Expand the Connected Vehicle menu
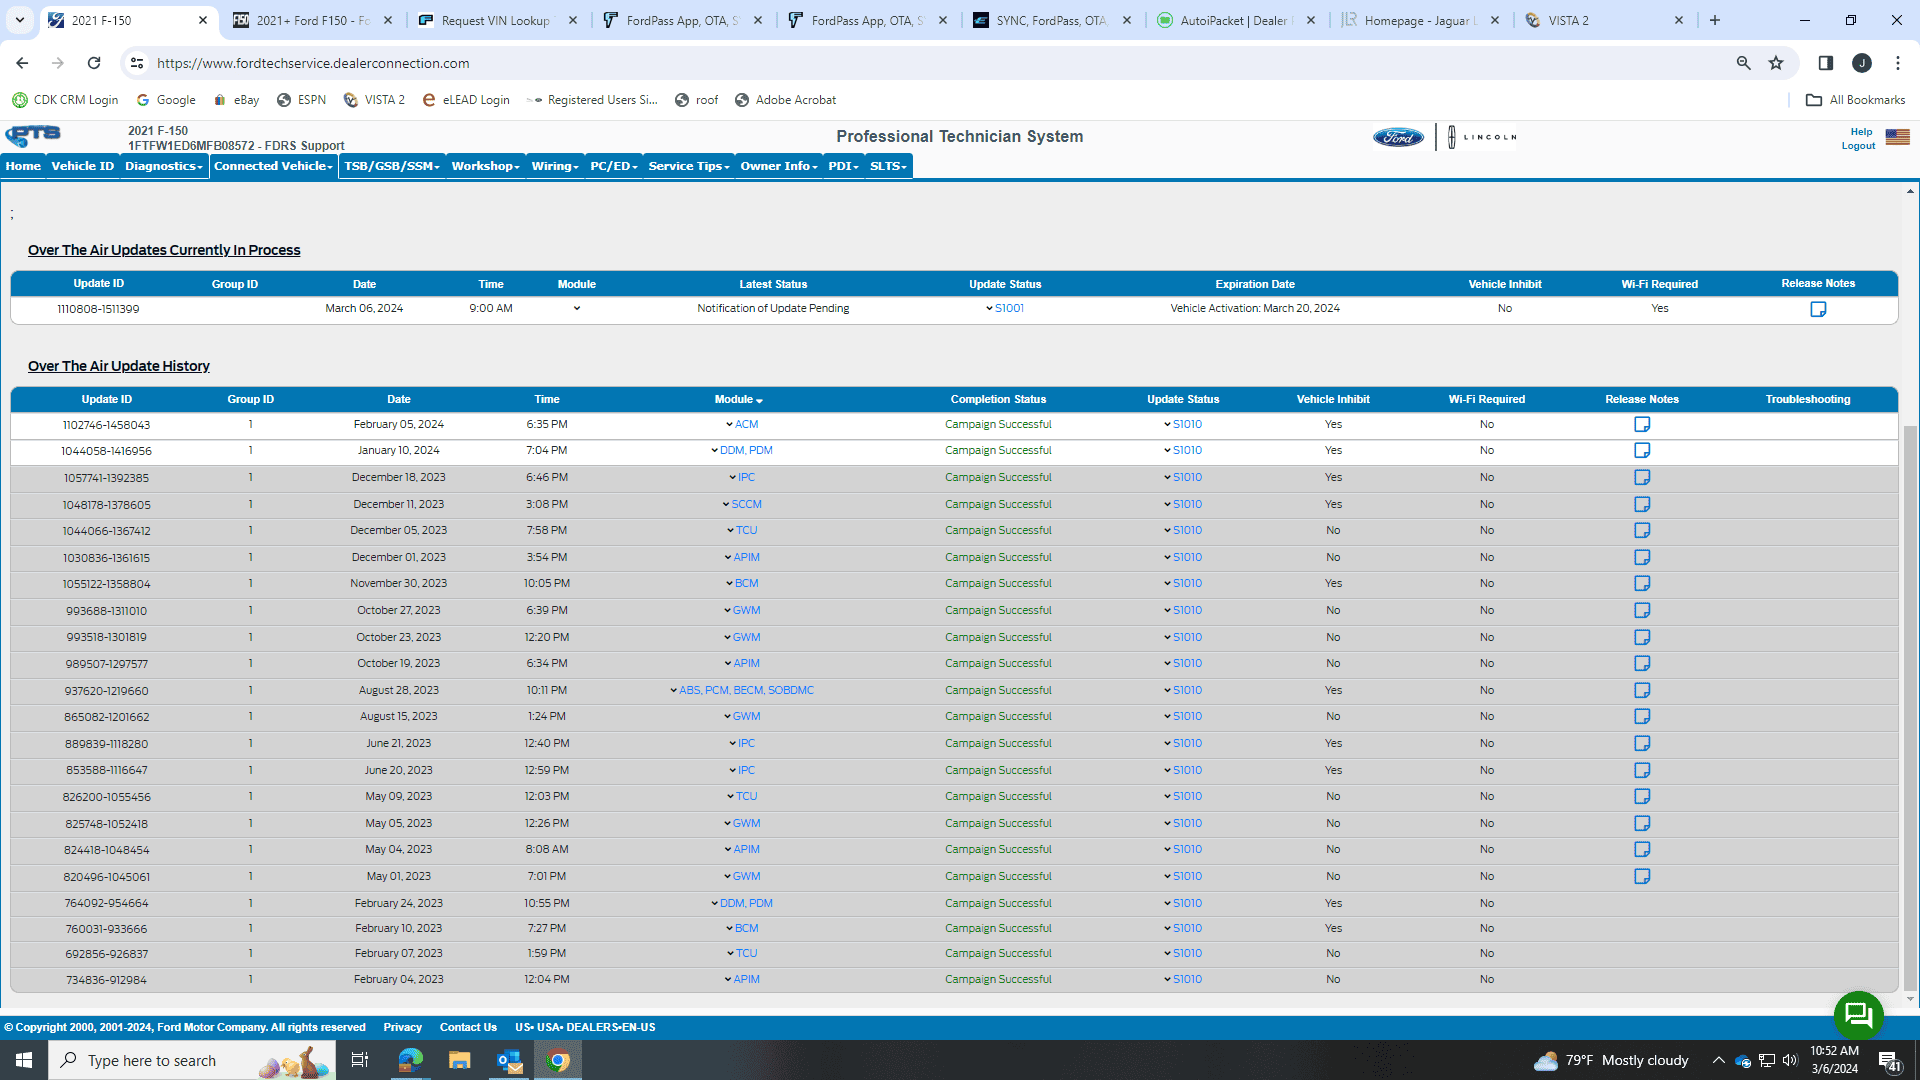1920x1080 pixels. click(273, 166)
